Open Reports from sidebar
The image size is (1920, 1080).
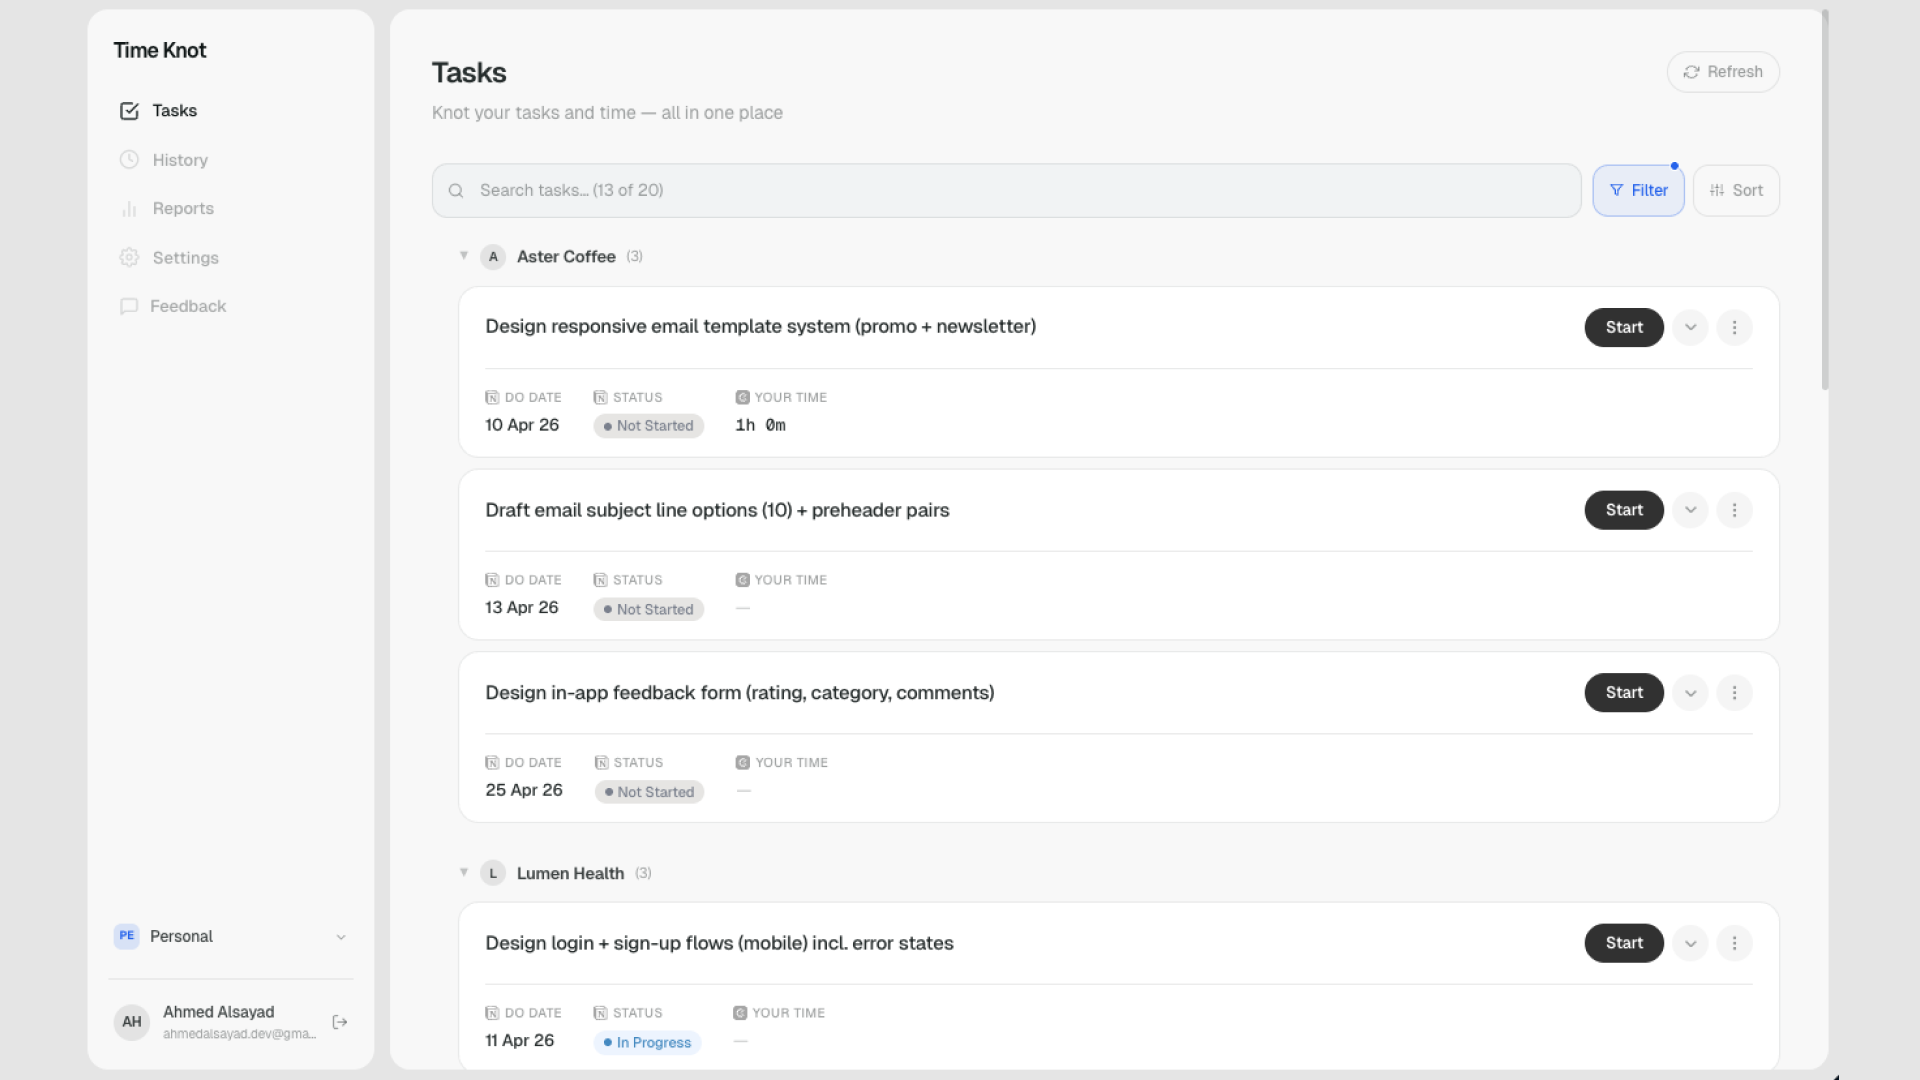pos(183,209)
